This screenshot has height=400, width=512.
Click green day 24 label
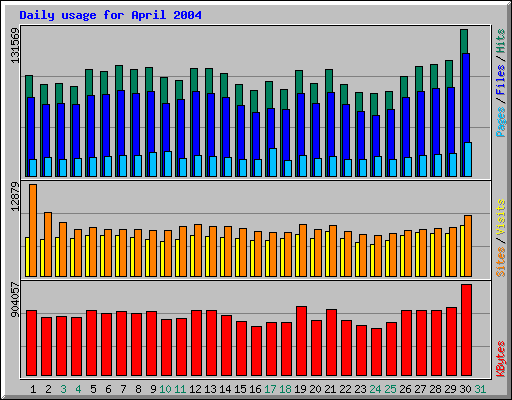(x=375, y=389)
